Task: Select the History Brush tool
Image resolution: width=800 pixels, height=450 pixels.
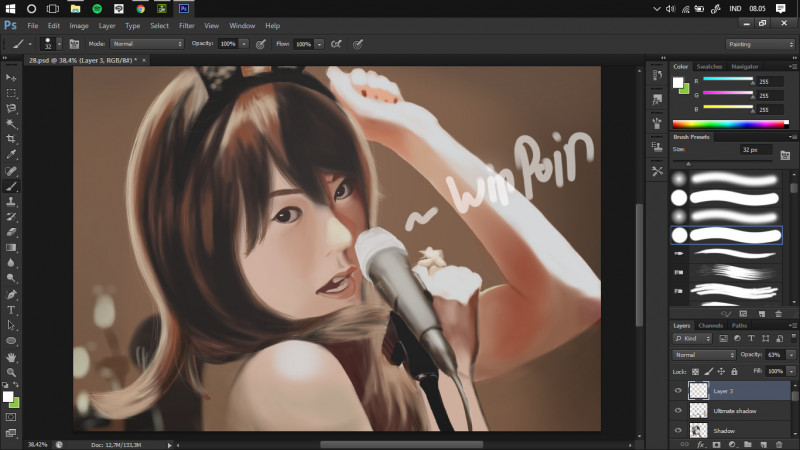Action: click(x=11, y=217)
